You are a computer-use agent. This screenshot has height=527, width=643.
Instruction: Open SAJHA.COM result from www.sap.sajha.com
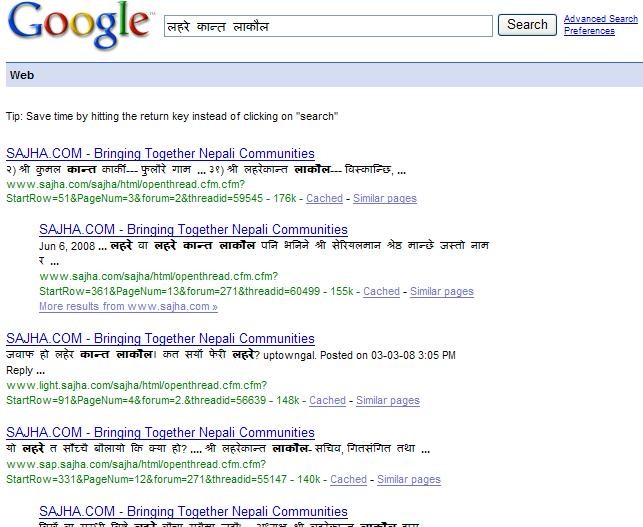click(x=160, y=432)
